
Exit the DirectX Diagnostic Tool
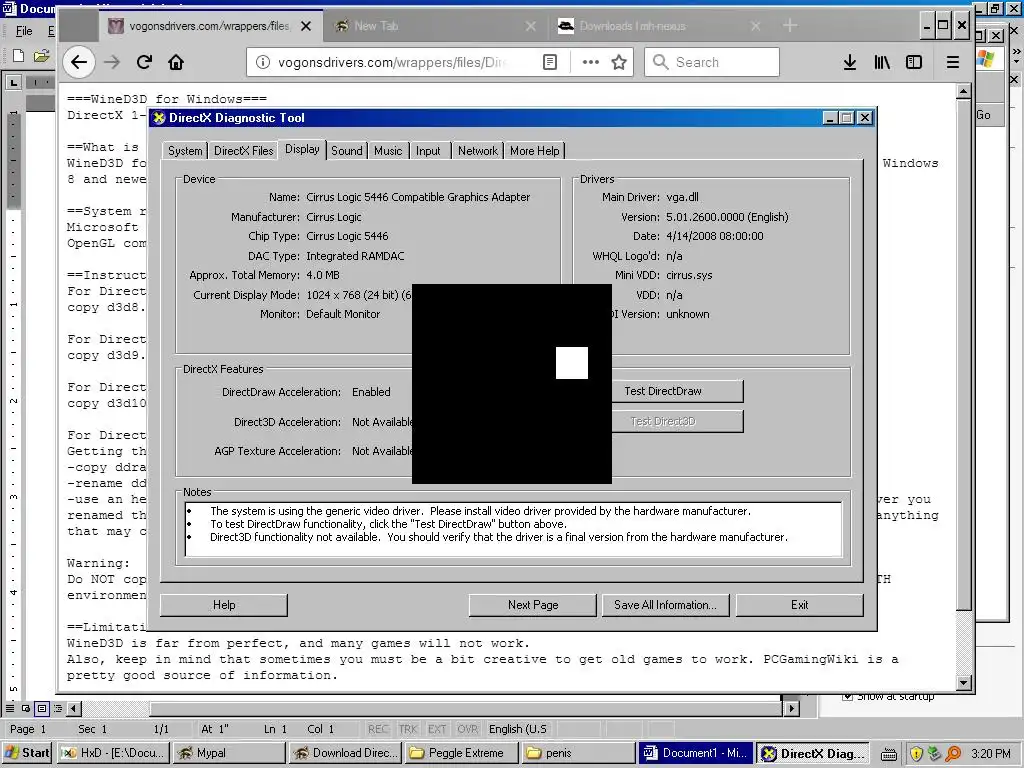click(799, 605)
